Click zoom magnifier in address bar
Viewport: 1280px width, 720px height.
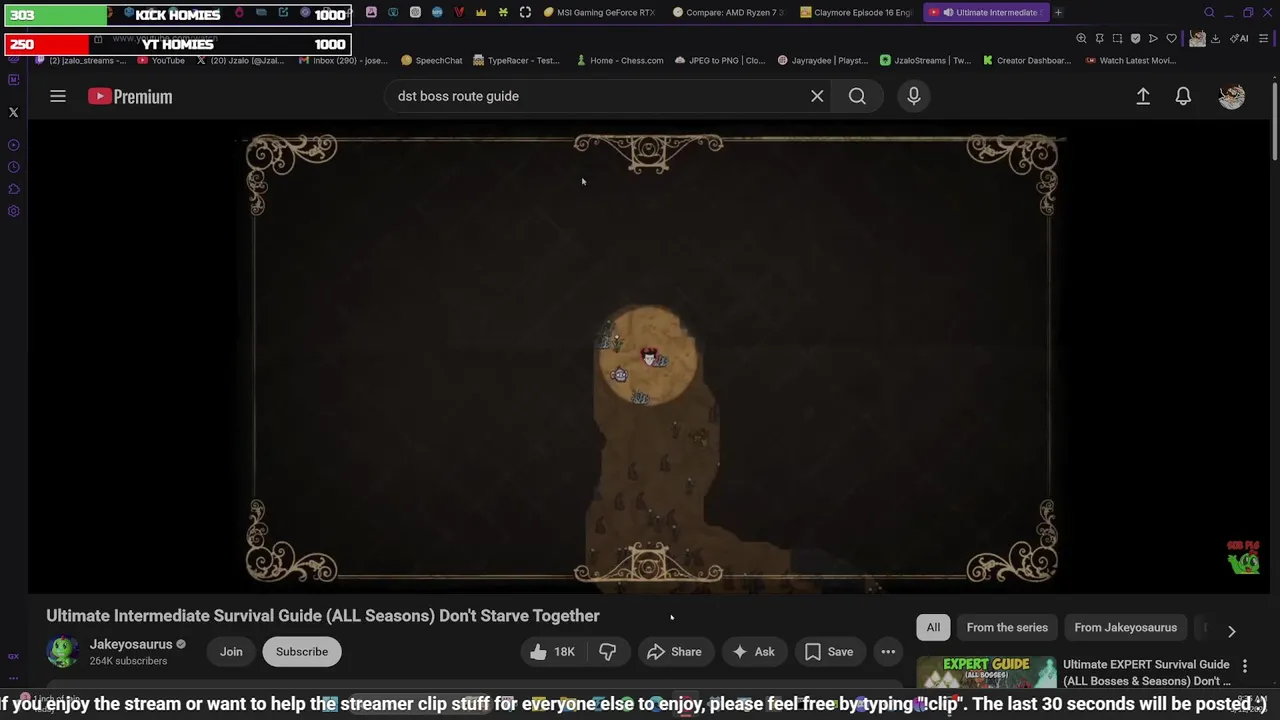tap(1081, 38)
